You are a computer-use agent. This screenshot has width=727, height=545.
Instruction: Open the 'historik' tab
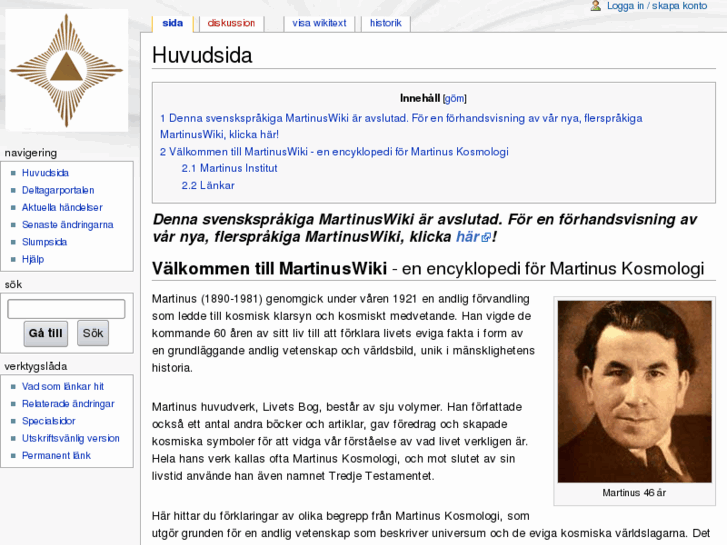(x=385, y=23)
